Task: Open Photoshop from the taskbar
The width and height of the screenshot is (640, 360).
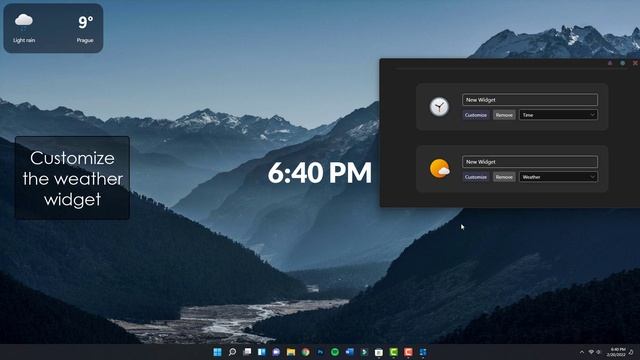Action: click(x=320, y=352)
